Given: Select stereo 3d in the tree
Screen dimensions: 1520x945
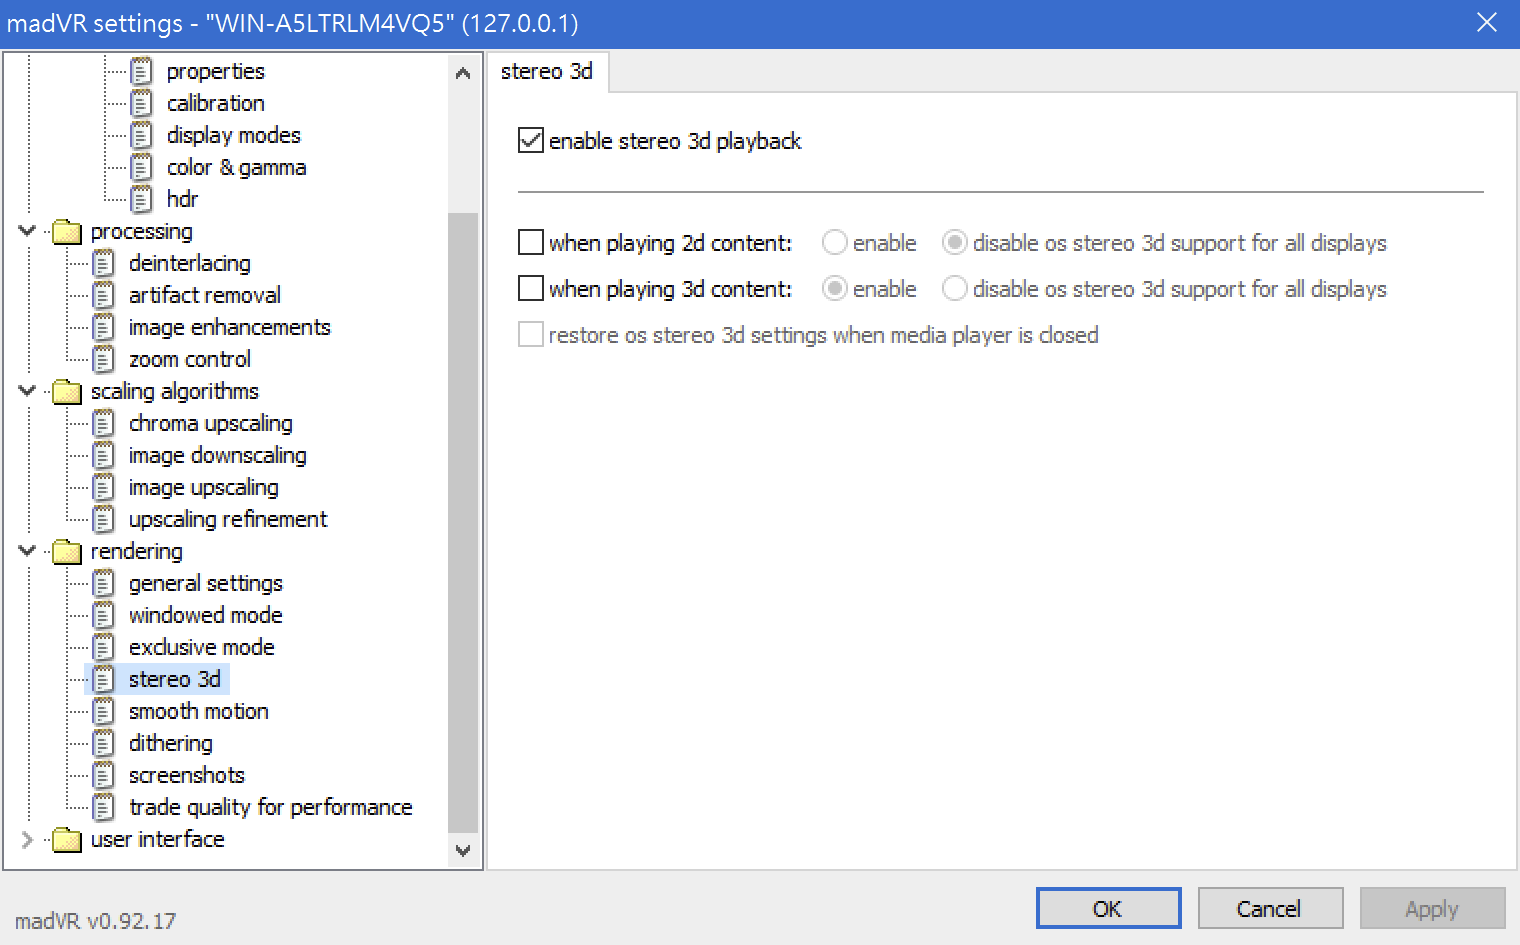Looking at the screenshot, I should pos(174,679).
